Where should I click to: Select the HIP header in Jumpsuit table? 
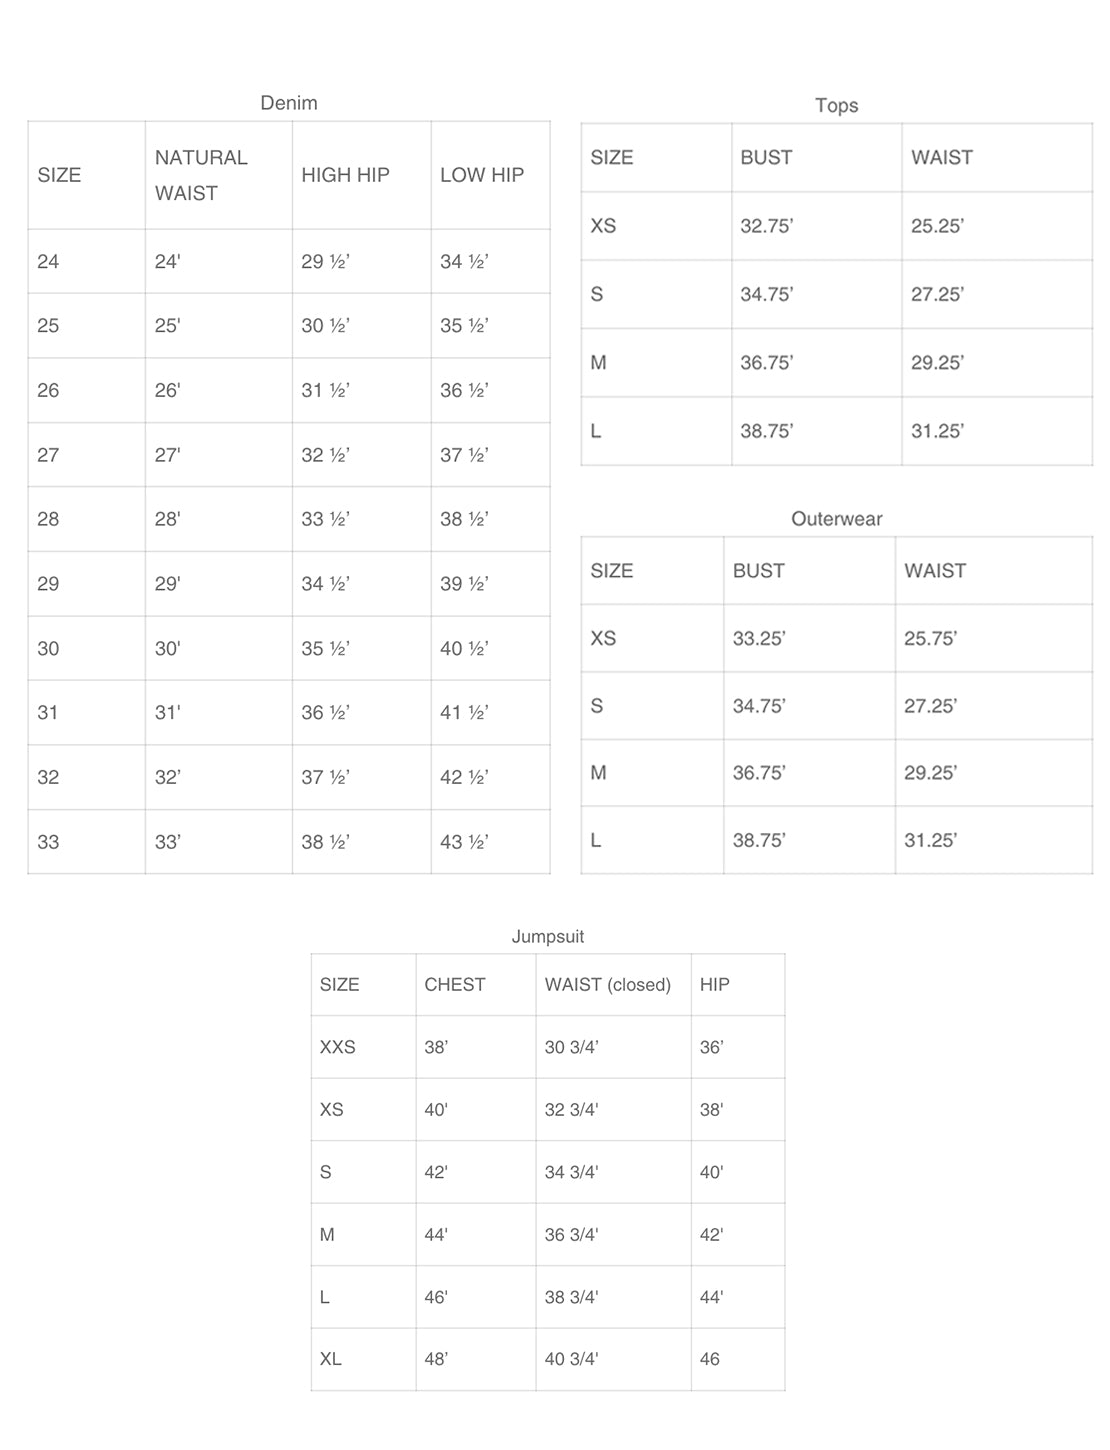click(x=714, y=985)
